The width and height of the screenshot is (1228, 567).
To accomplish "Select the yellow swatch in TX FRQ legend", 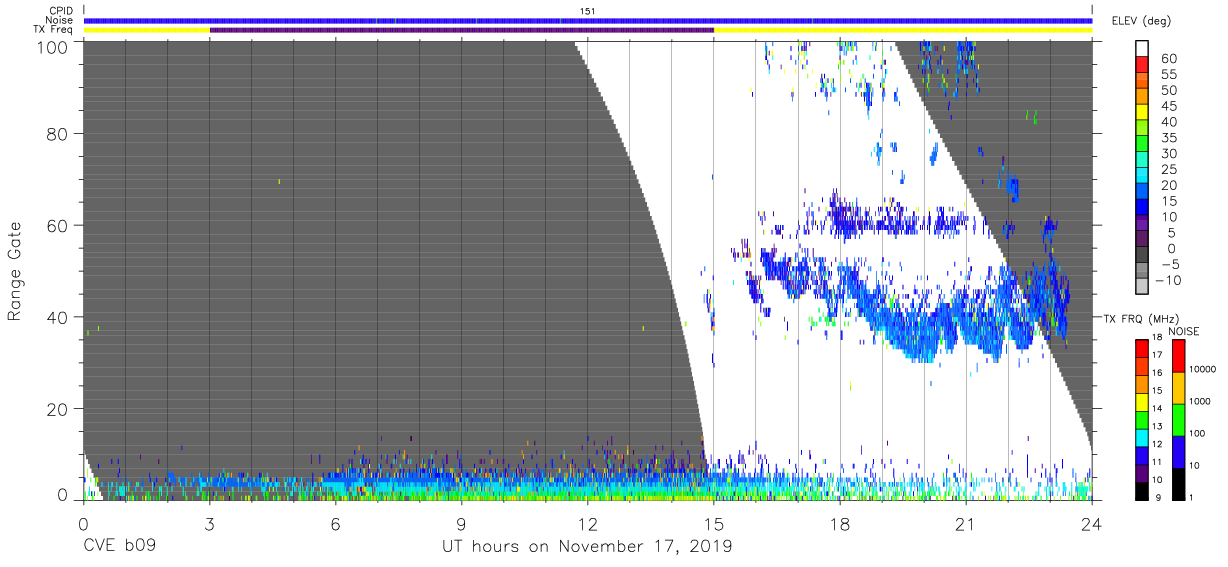I will (1142, 402).
